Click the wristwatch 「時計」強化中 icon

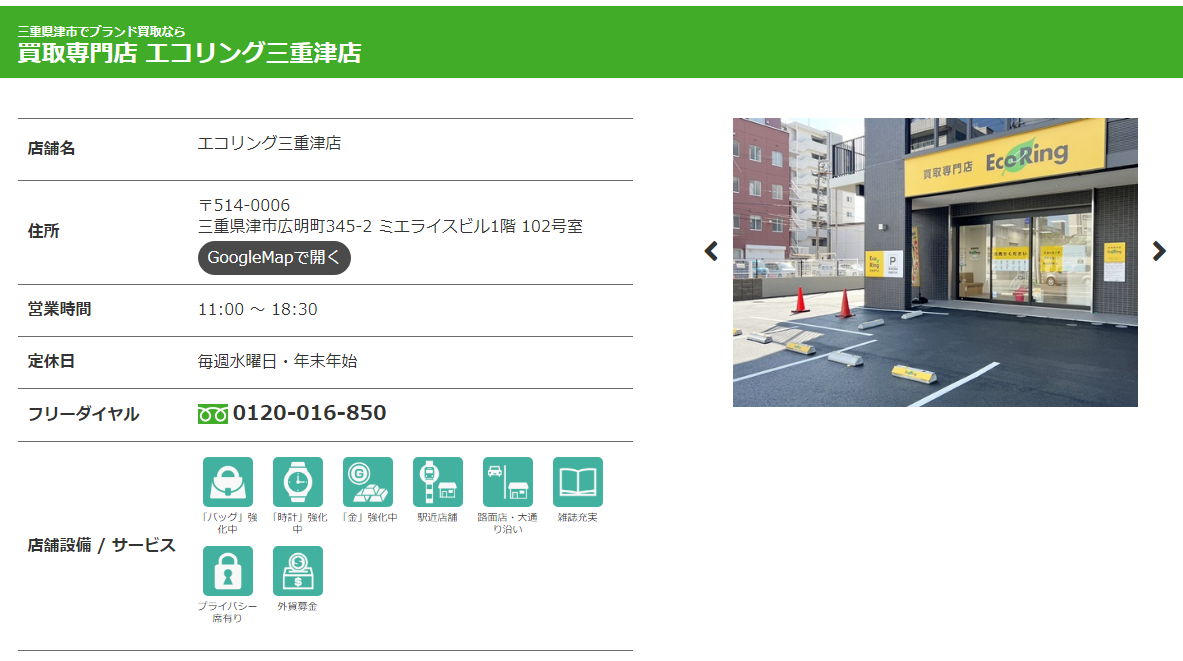pos(298,482)
